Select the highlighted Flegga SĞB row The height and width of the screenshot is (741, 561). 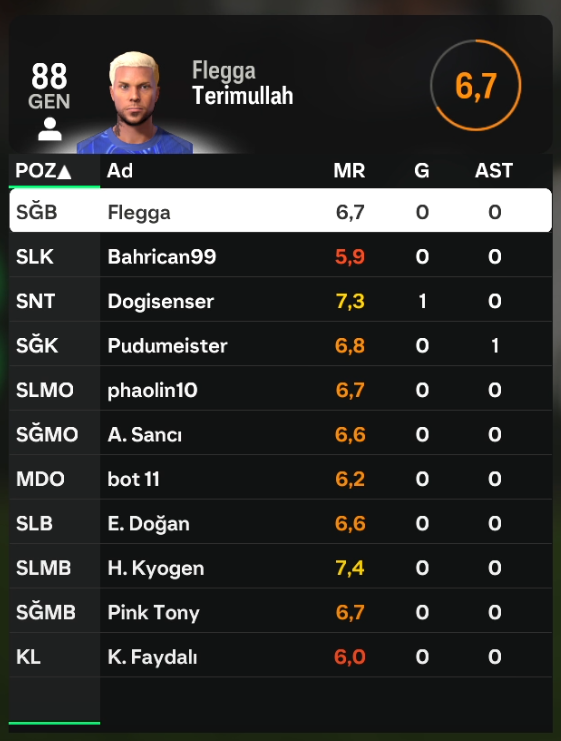280,211
